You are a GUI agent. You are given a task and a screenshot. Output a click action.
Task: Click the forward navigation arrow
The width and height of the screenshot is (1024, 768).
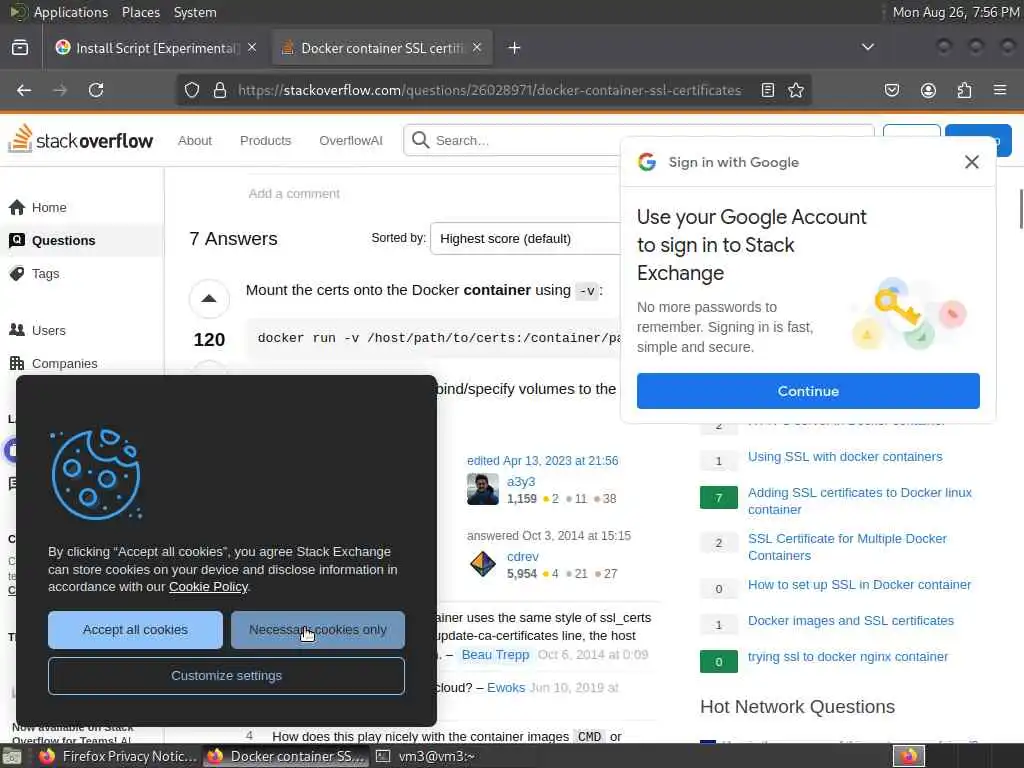[60, 90]
